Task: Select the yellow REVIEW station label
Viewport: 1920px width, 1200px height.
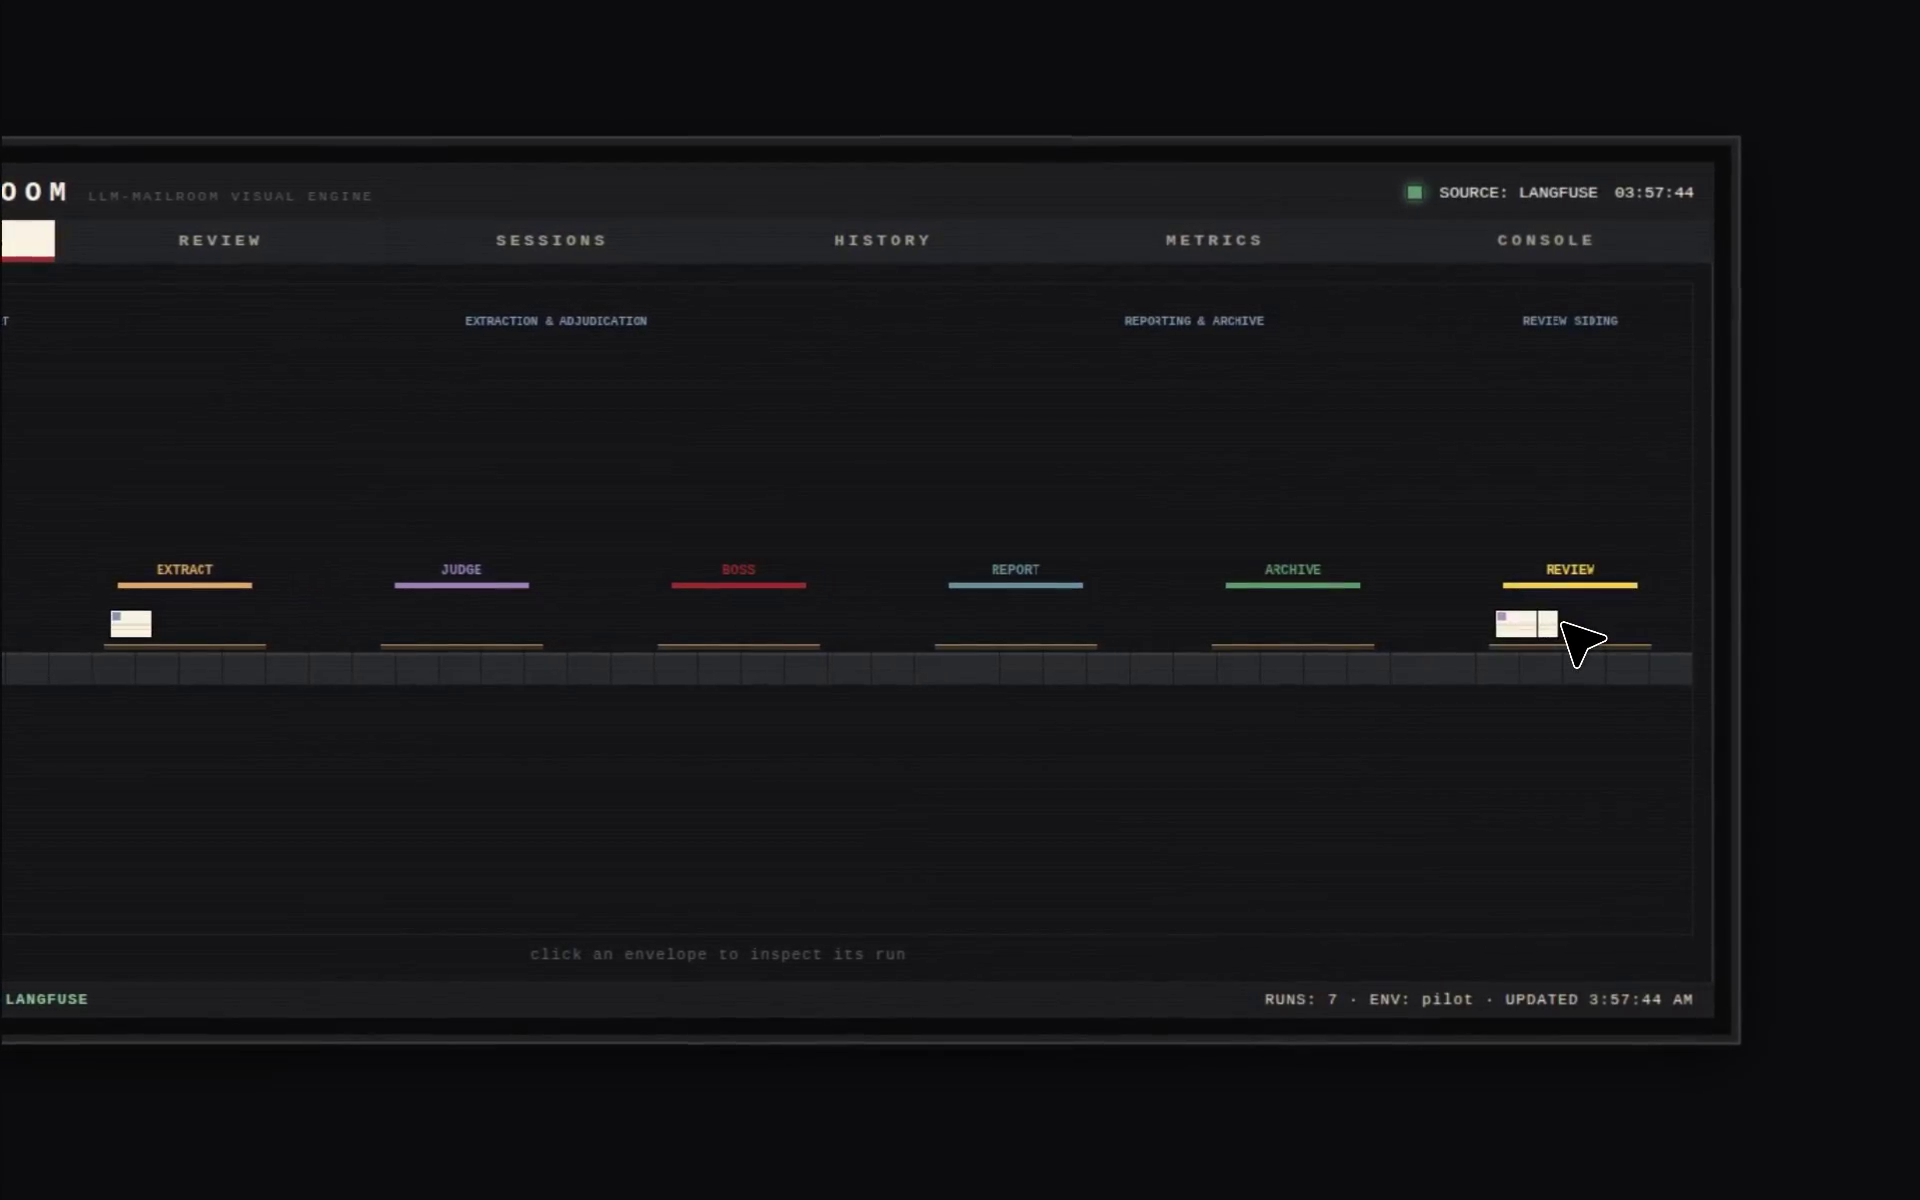Action: click(x=1570, y=569)
